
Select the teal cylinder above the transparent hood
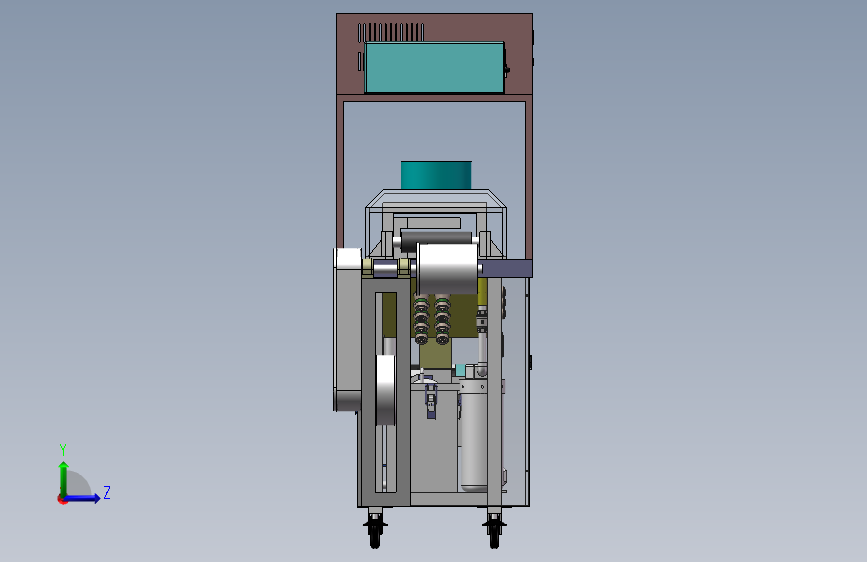436,175
